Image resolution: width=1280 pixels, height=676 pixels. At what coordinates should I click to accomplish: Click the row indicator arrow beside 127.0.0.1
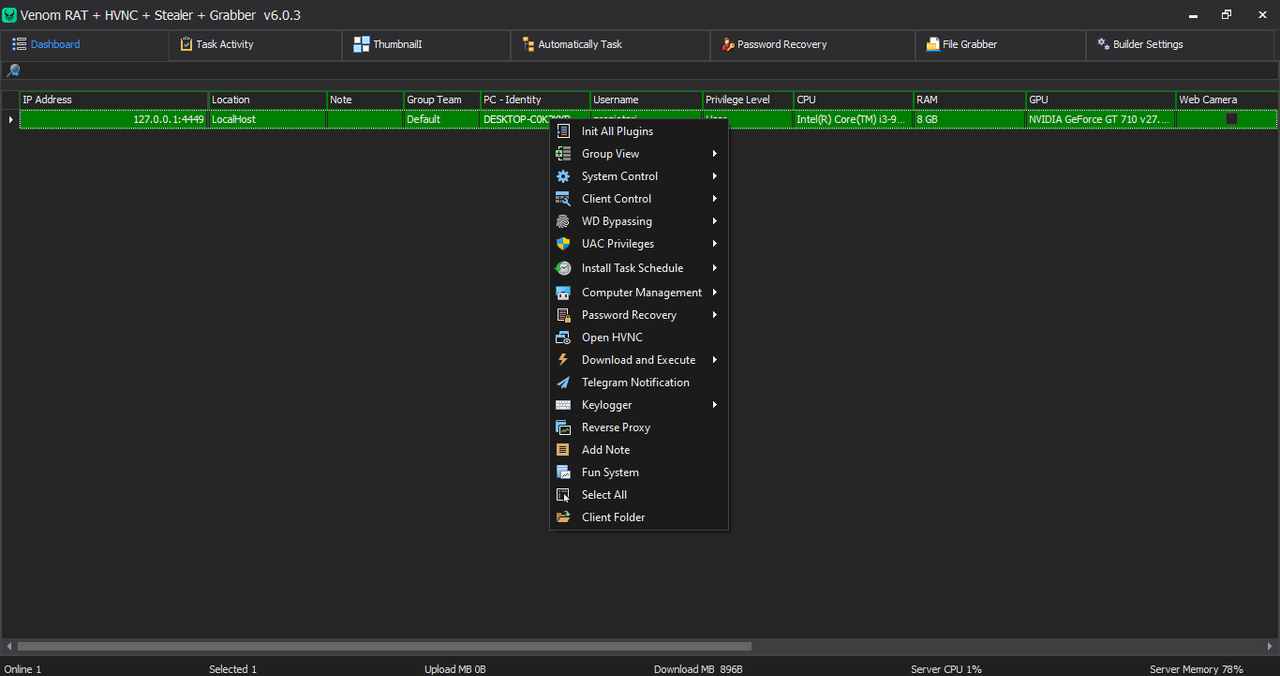10,119
